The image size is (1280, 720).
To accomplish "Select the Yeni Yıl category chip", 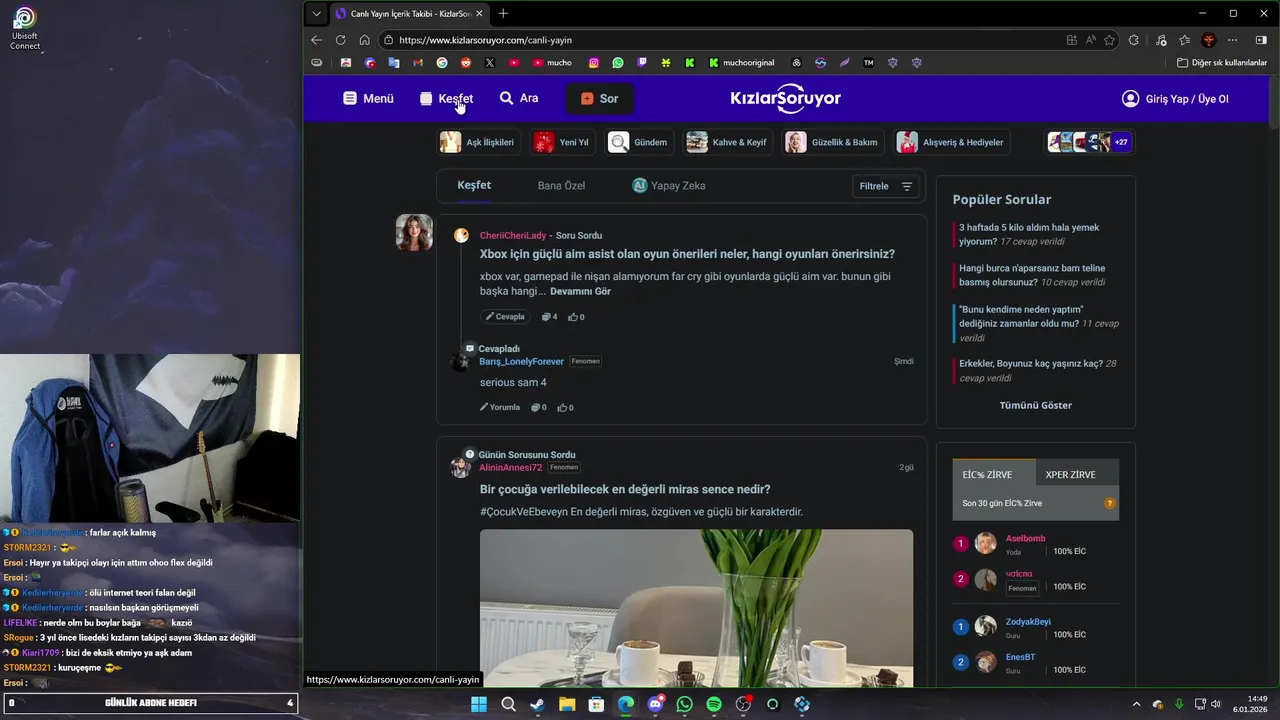I will pyautogui.click(x=562, y=142).
